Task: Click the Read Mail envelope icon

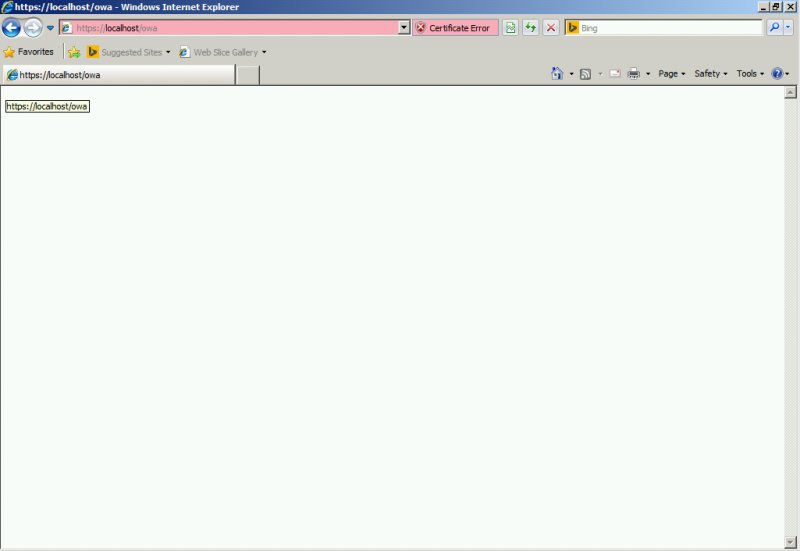Action: (615, 73)
